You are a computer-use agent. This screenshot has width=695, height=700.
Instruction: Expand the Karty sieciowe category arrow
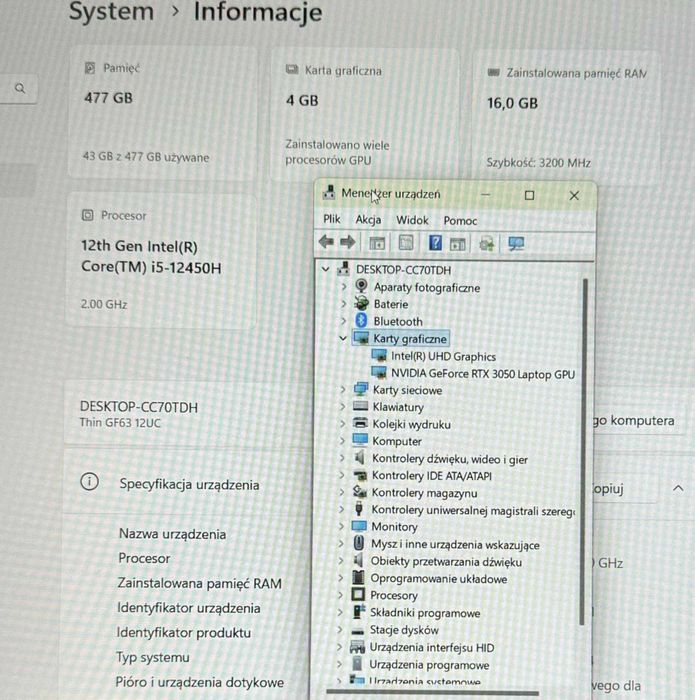tap(342, 389)
